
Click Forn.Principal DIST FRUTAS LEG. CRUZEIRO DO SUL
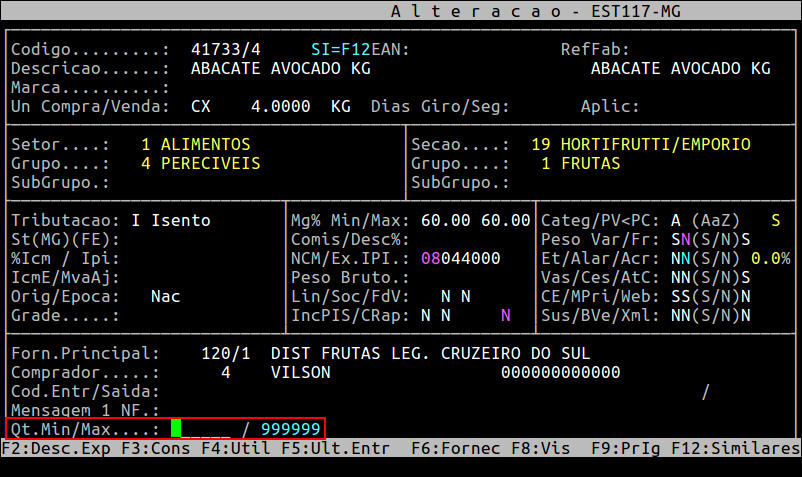click(430, 353)
